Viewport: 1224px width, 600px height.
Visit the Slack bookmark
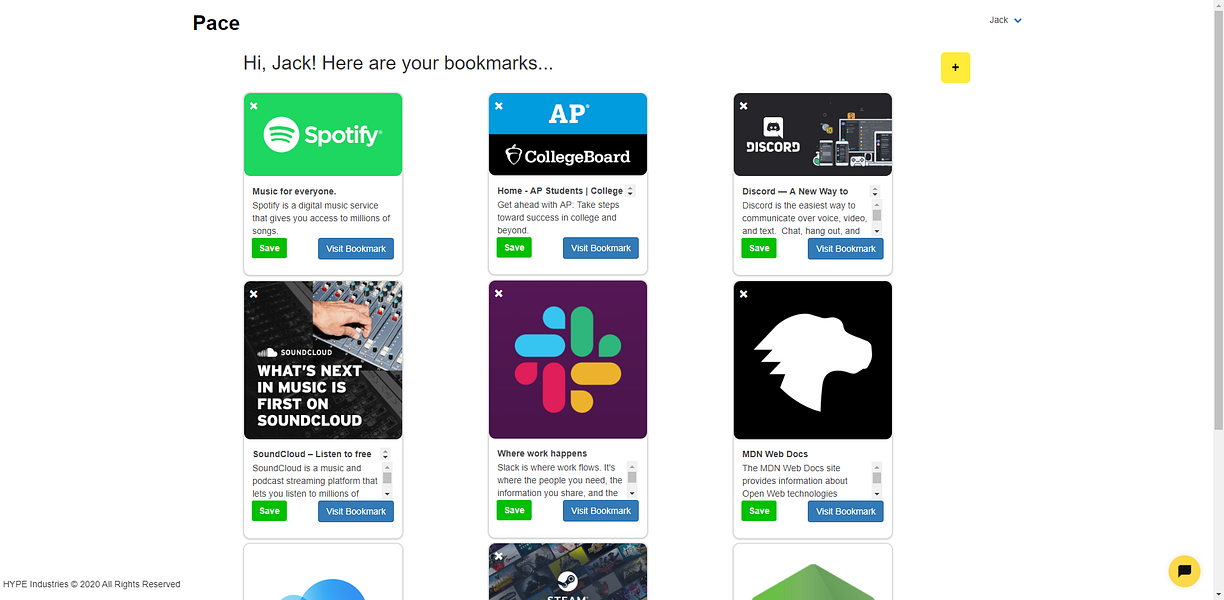[601, 512]
